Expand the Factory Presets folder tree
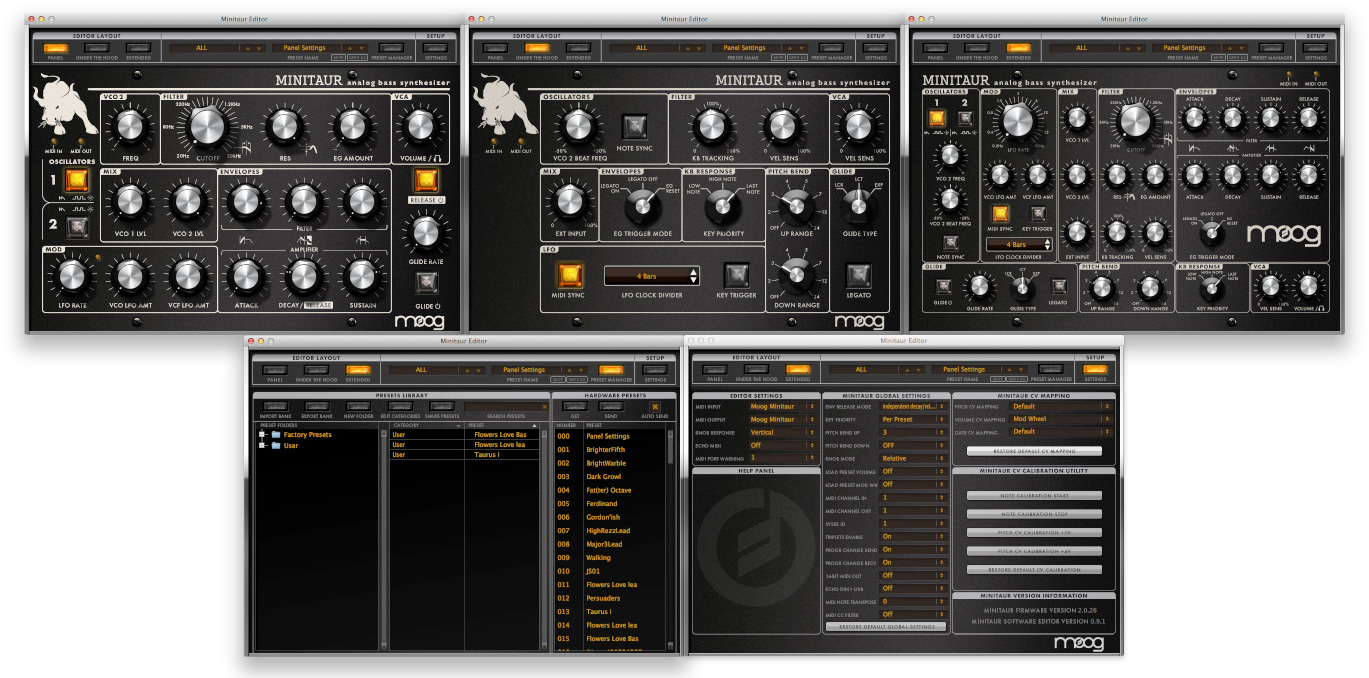1369x678 pixels. coord(263,435)
